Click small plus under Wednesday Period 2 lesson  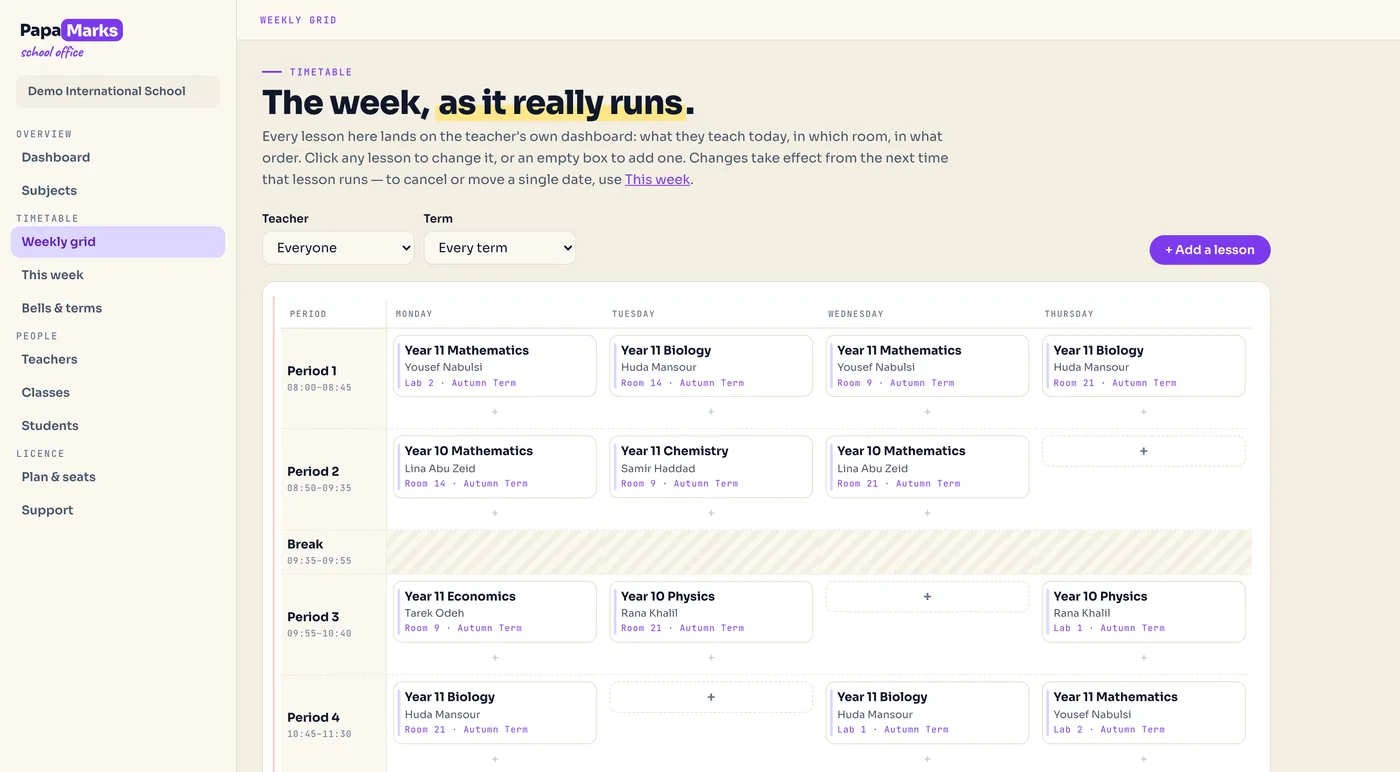point(927,513)
